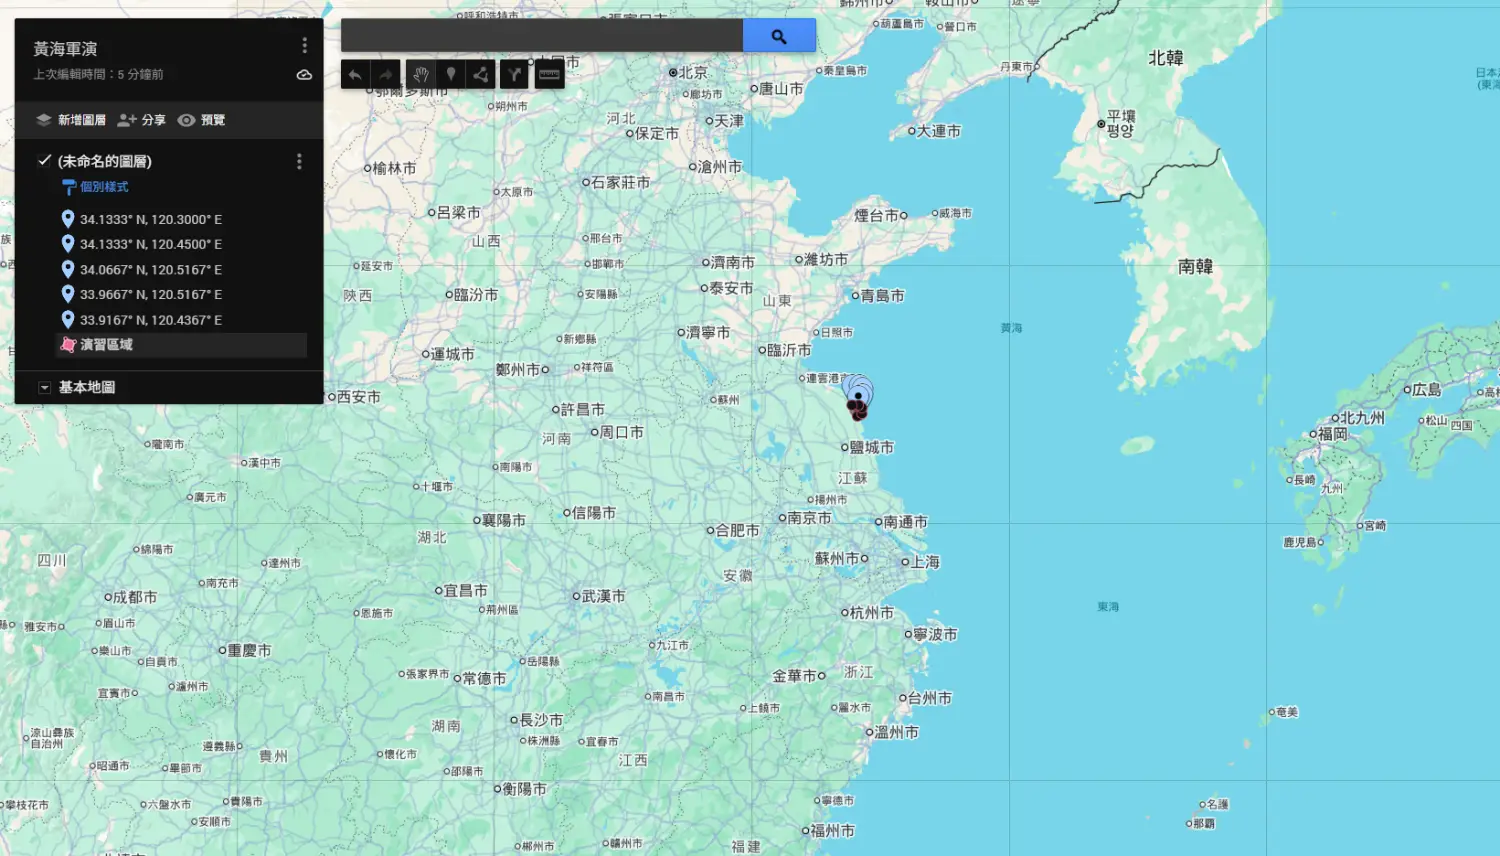Screen dimensions: 1500x856
Task: Select the 演習區域 polygon item
Action: 106,345
